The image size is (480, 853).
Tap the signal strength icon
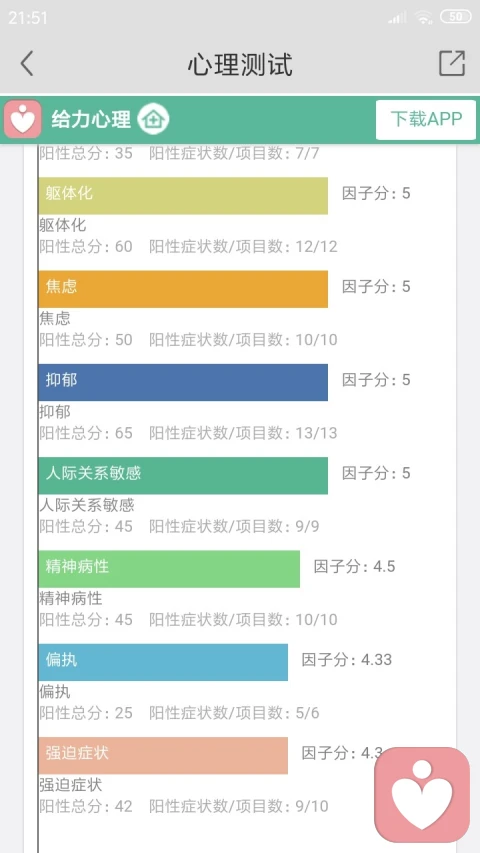[x=397, y=17]
